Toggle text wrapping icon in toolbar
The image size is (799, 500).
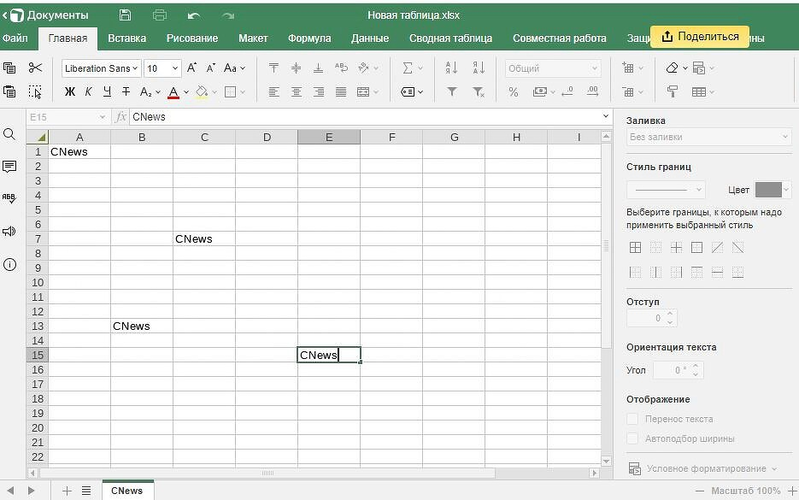pos(341,68)
